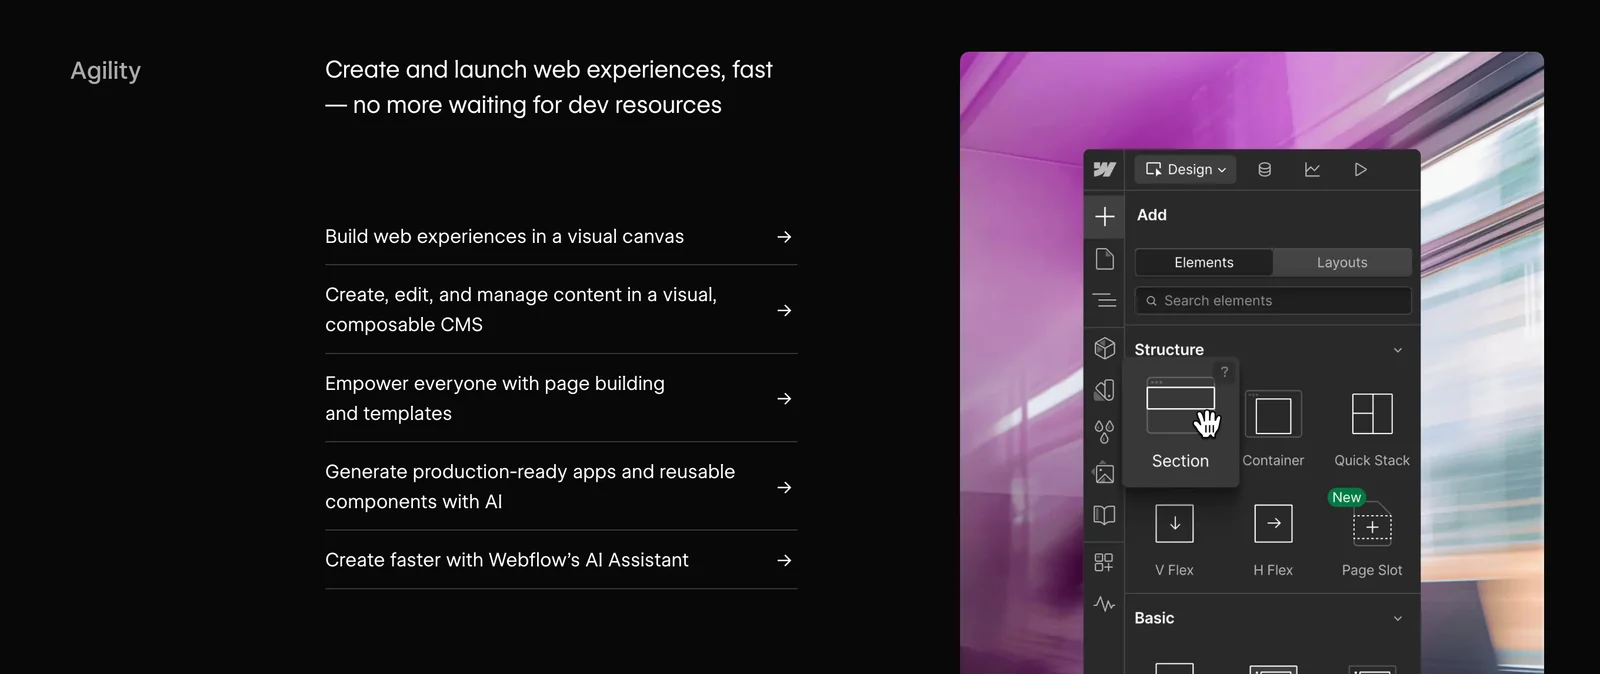This screenshot has height=674, width=1600.
Task: Open the CMS database icon
Action: pos(1264,170)
